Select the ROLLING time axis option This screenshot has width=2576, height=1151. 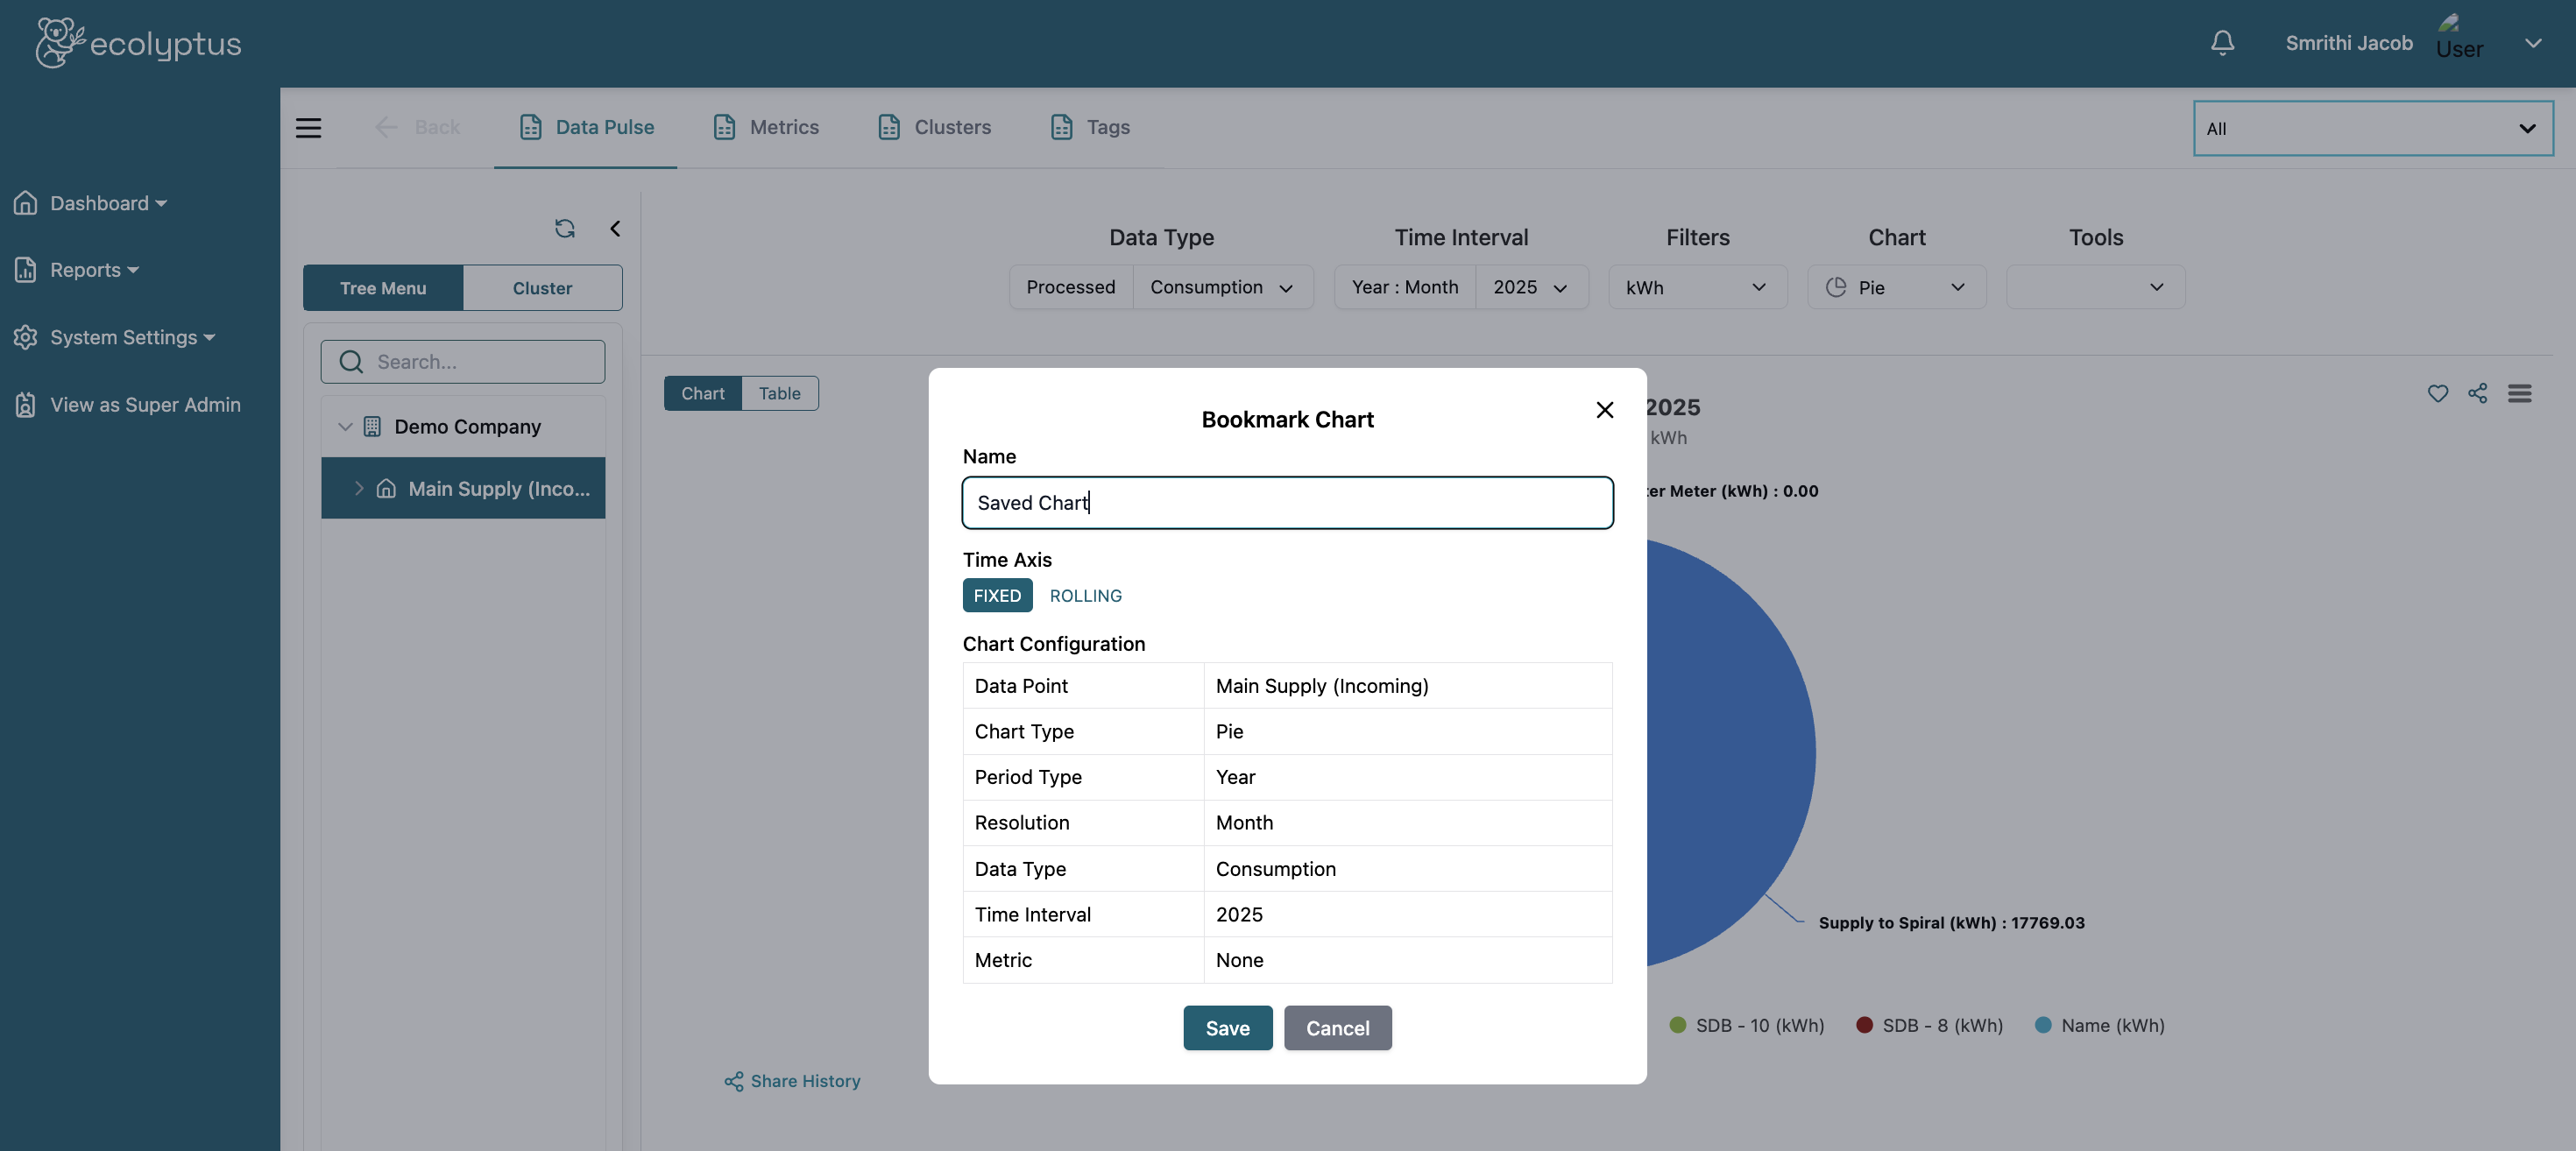[1085, 595]
